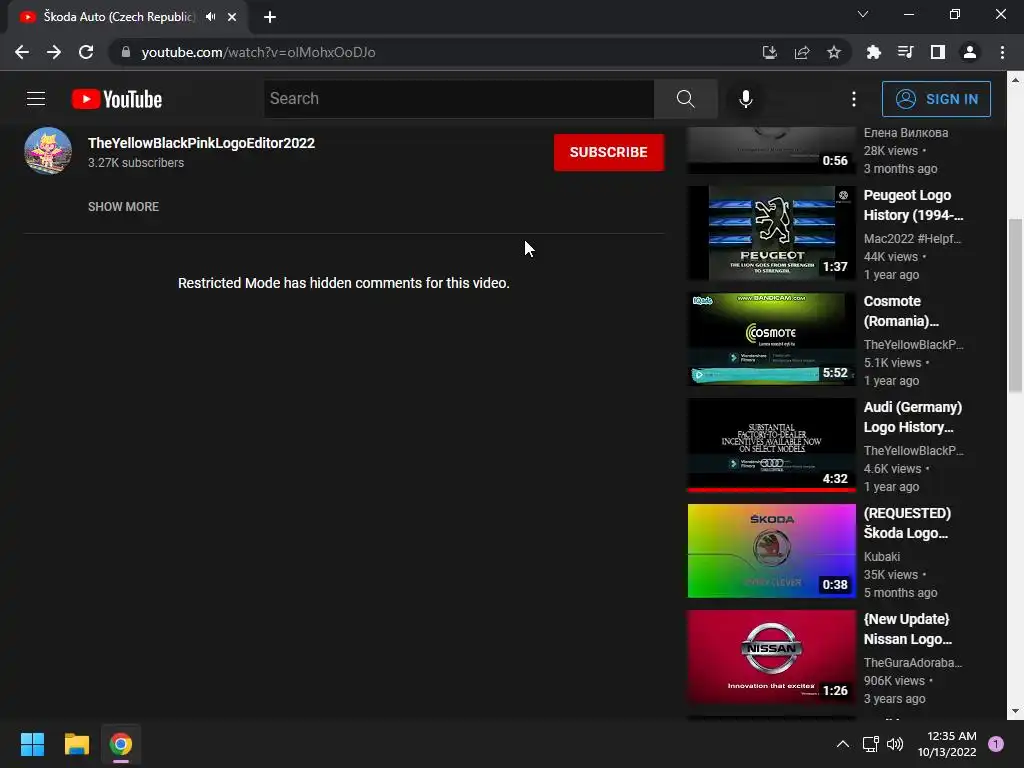The width and height of the screenshot is (1024, 768).
Task: Open the Peugeot Logo History thumbnail
Action: 771,233
